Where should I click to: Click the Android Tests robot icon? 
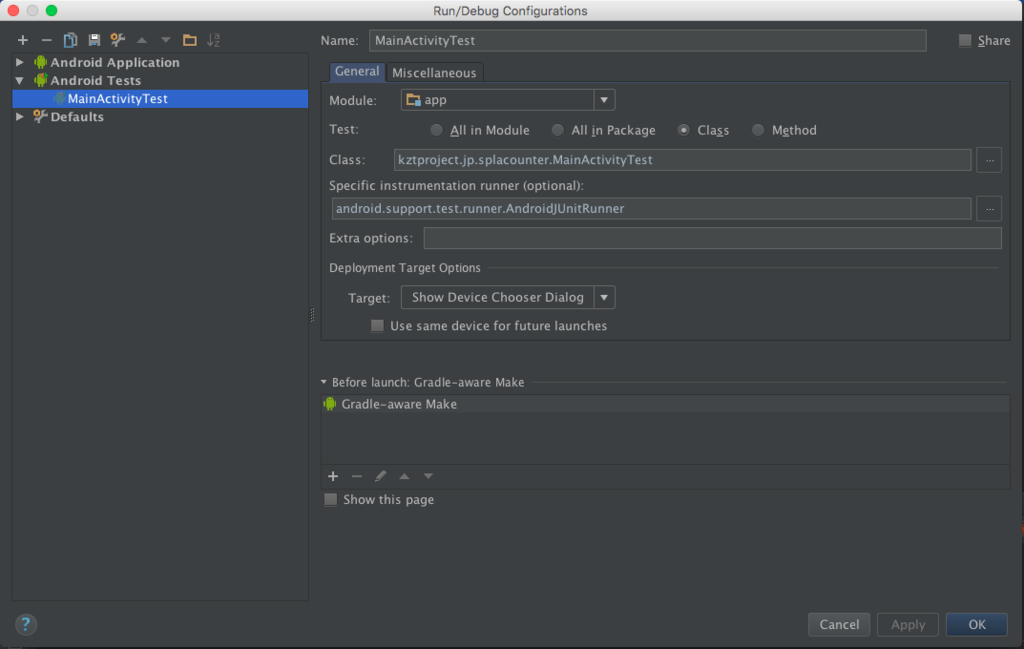click(40, 80)
